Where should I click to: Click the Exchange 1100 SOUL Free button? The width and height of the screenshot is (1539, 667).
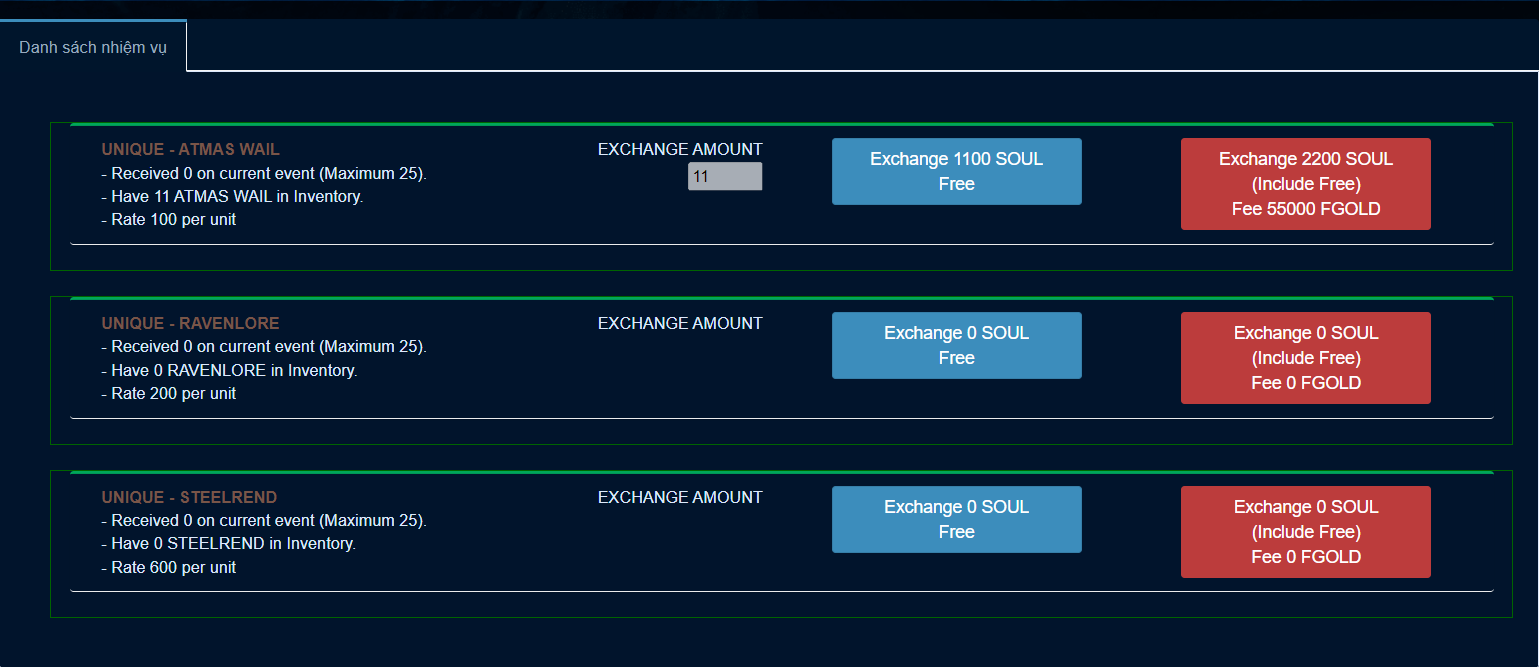[x=956, y=171]
